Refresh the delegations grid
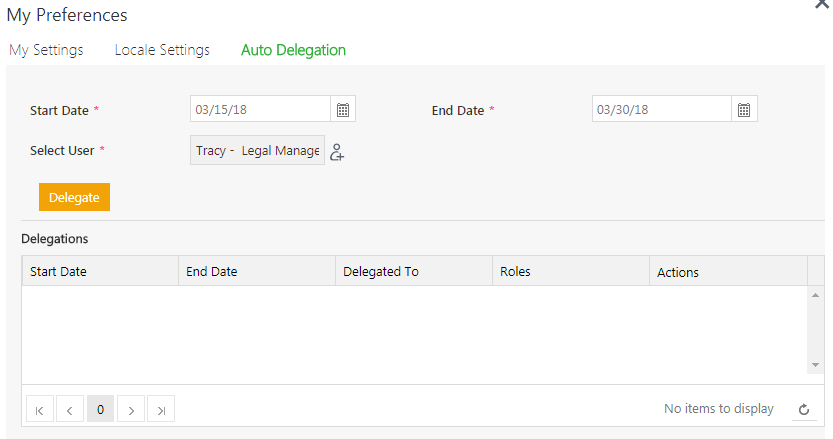This screenshot has width=833, height=439. pos(803,409)
